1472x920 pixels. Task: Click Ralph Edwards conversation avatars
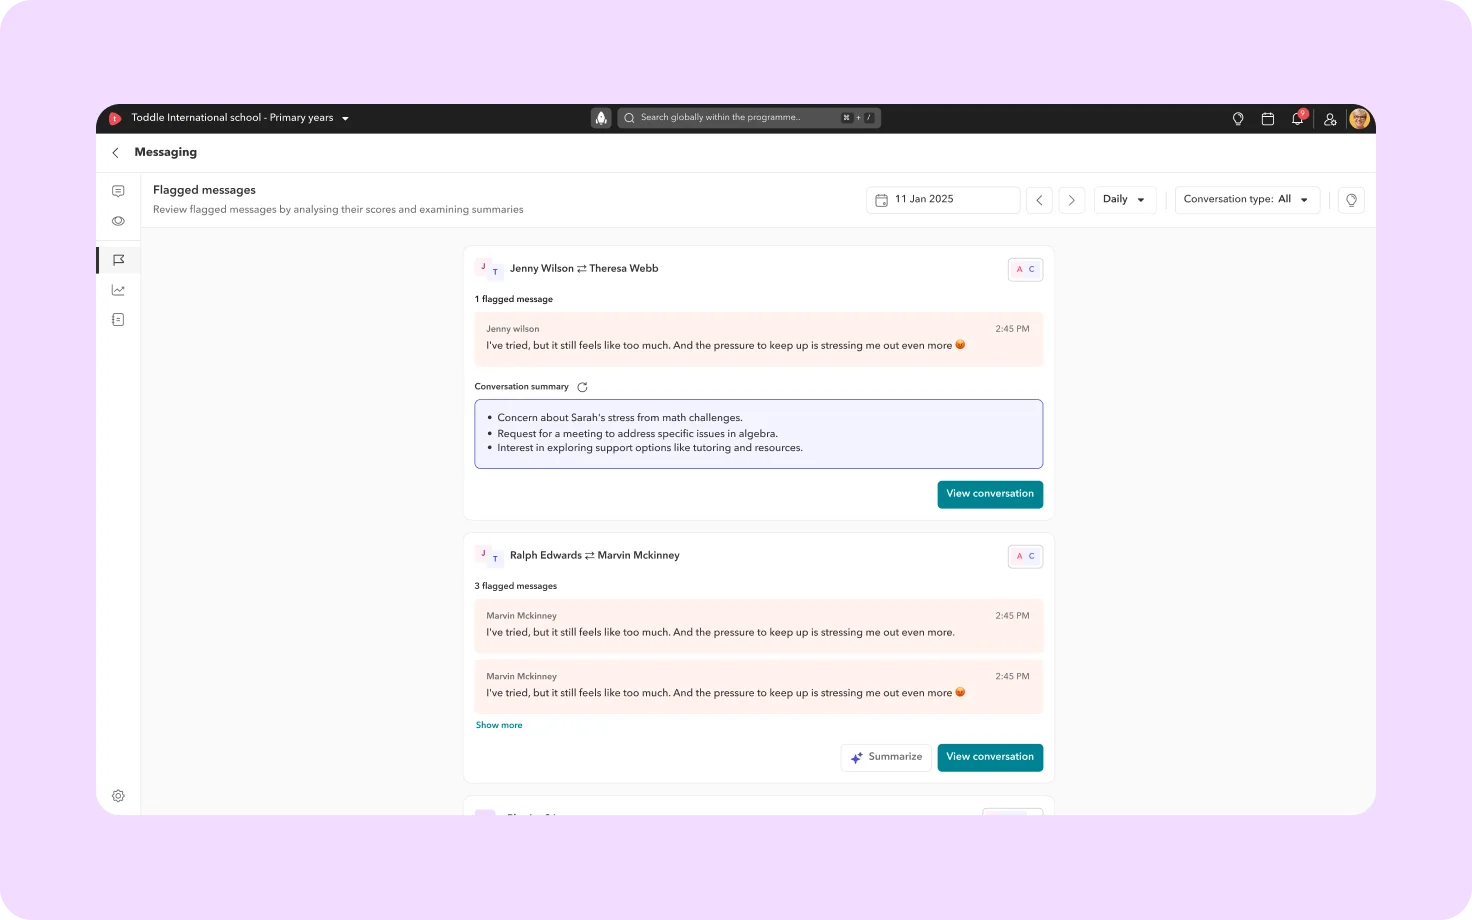tap(488, 556)
